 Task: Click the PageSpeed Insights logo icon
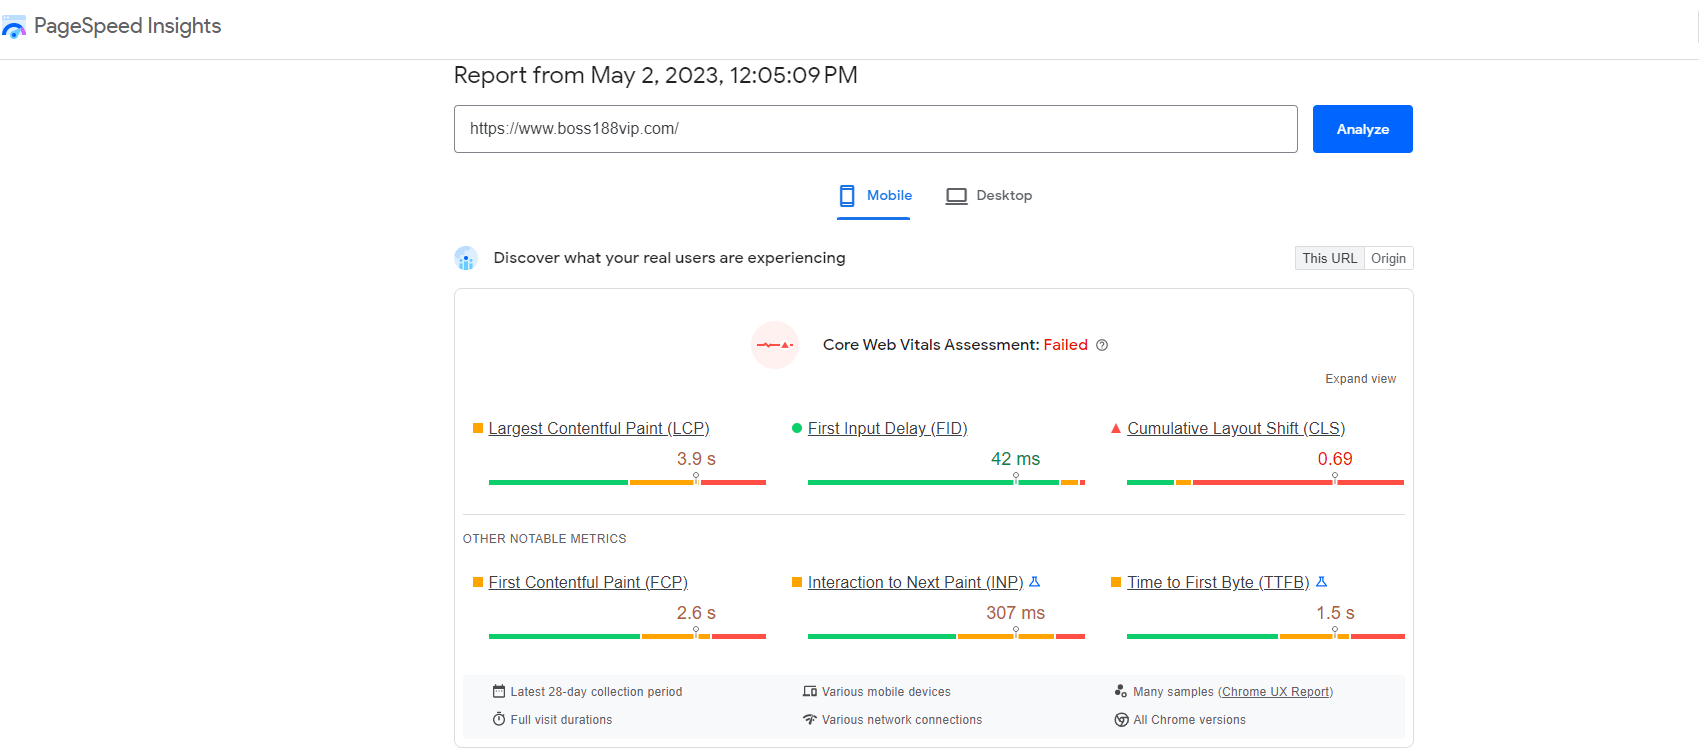tap(14, 27)
